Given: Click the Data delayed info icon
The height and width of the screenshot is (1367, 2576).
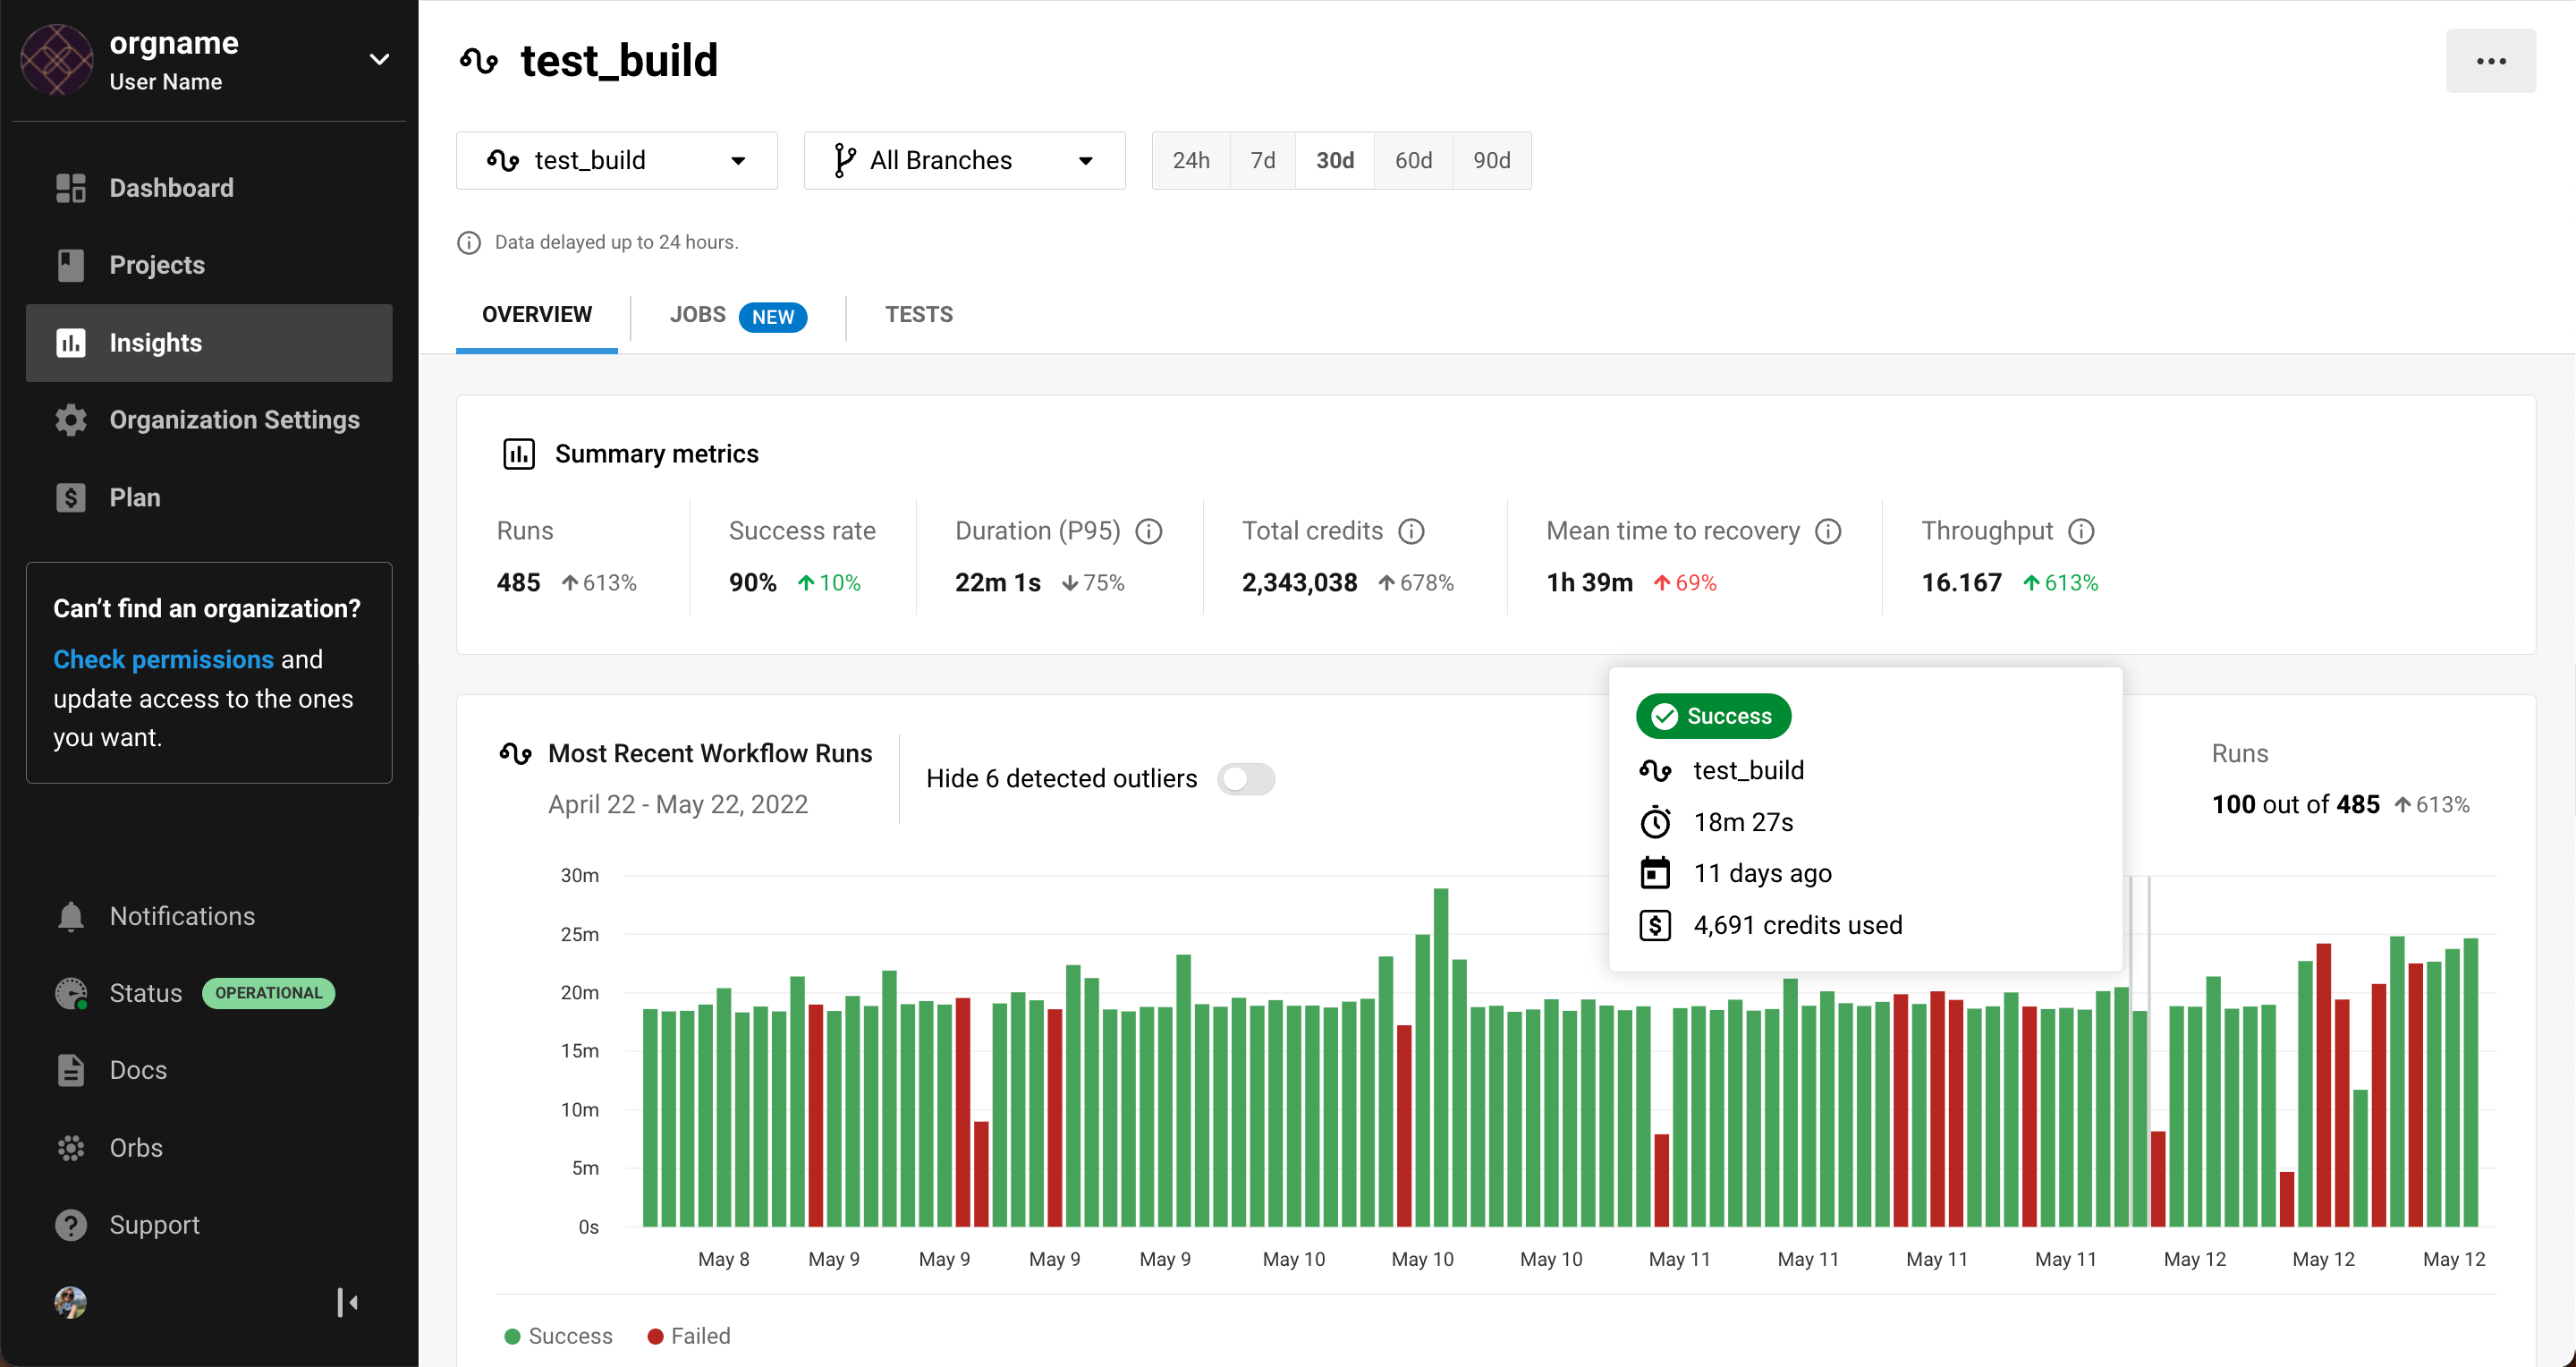Looking at the screenshot, I should pos(469,243).
